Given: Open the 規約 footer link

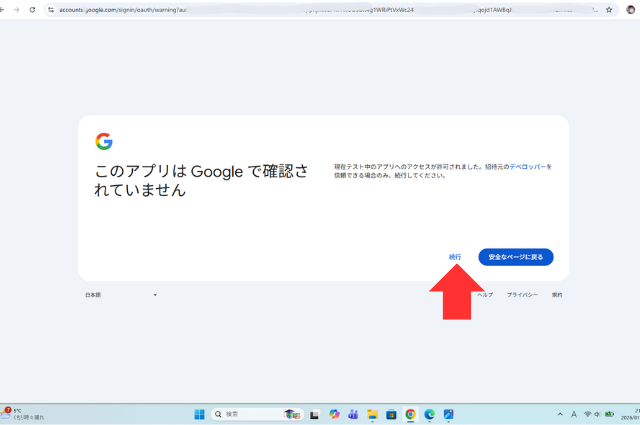Looking at the screenshot, I should pos(557,295).
